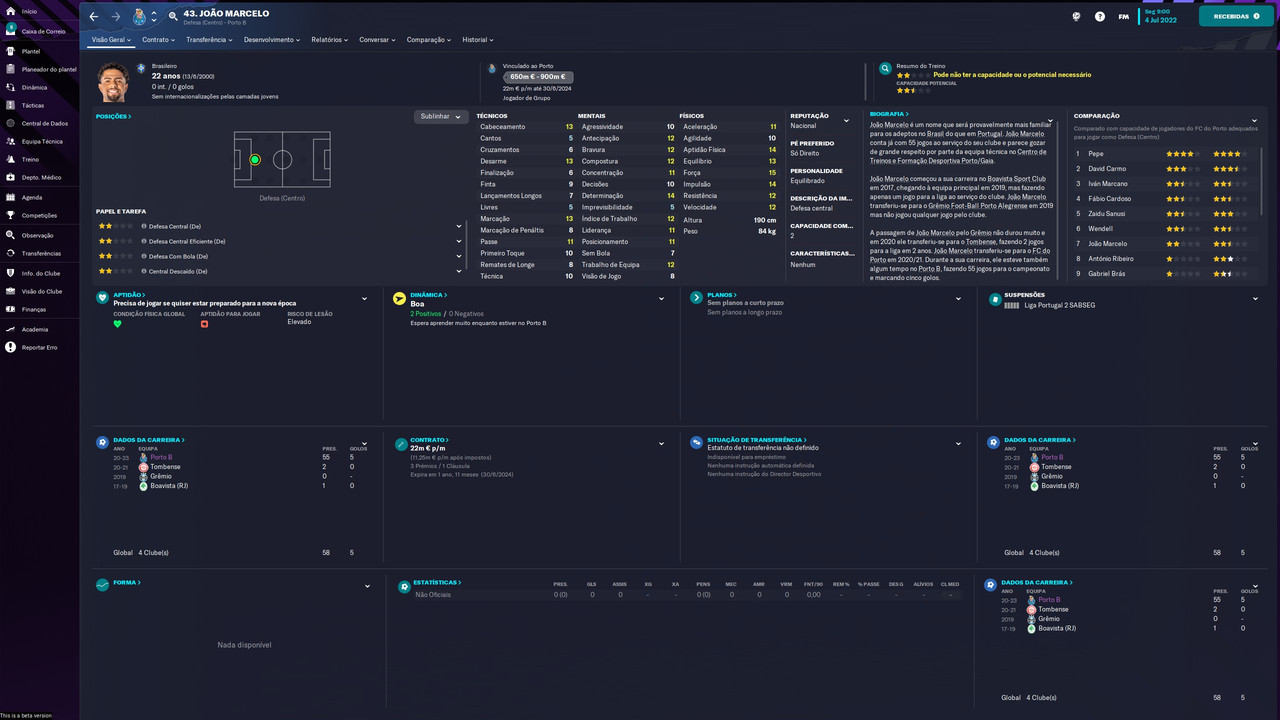
Task: Open the Transferência tab menu
Action: pyautogui.click(x=209, y=40)
